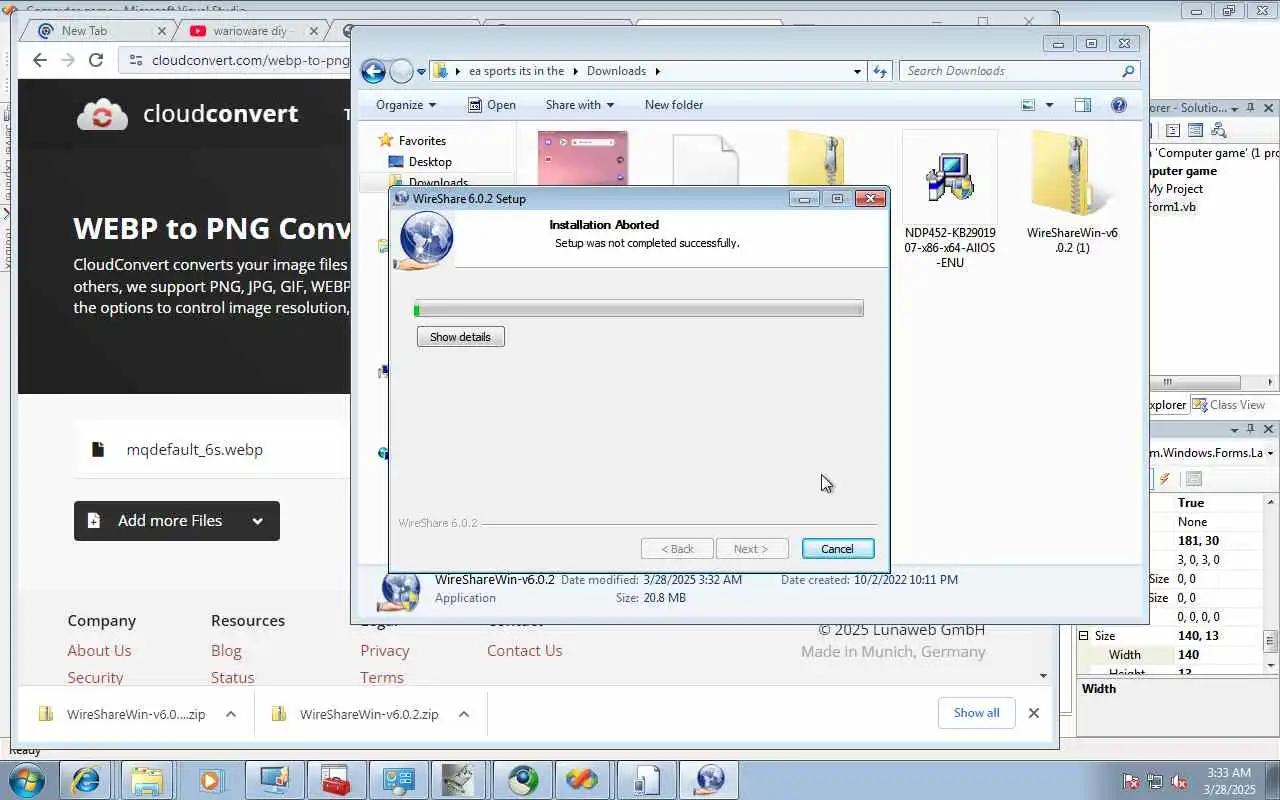
Task: Open Add more Files dropdown arrow
Action: coord(257,521)
